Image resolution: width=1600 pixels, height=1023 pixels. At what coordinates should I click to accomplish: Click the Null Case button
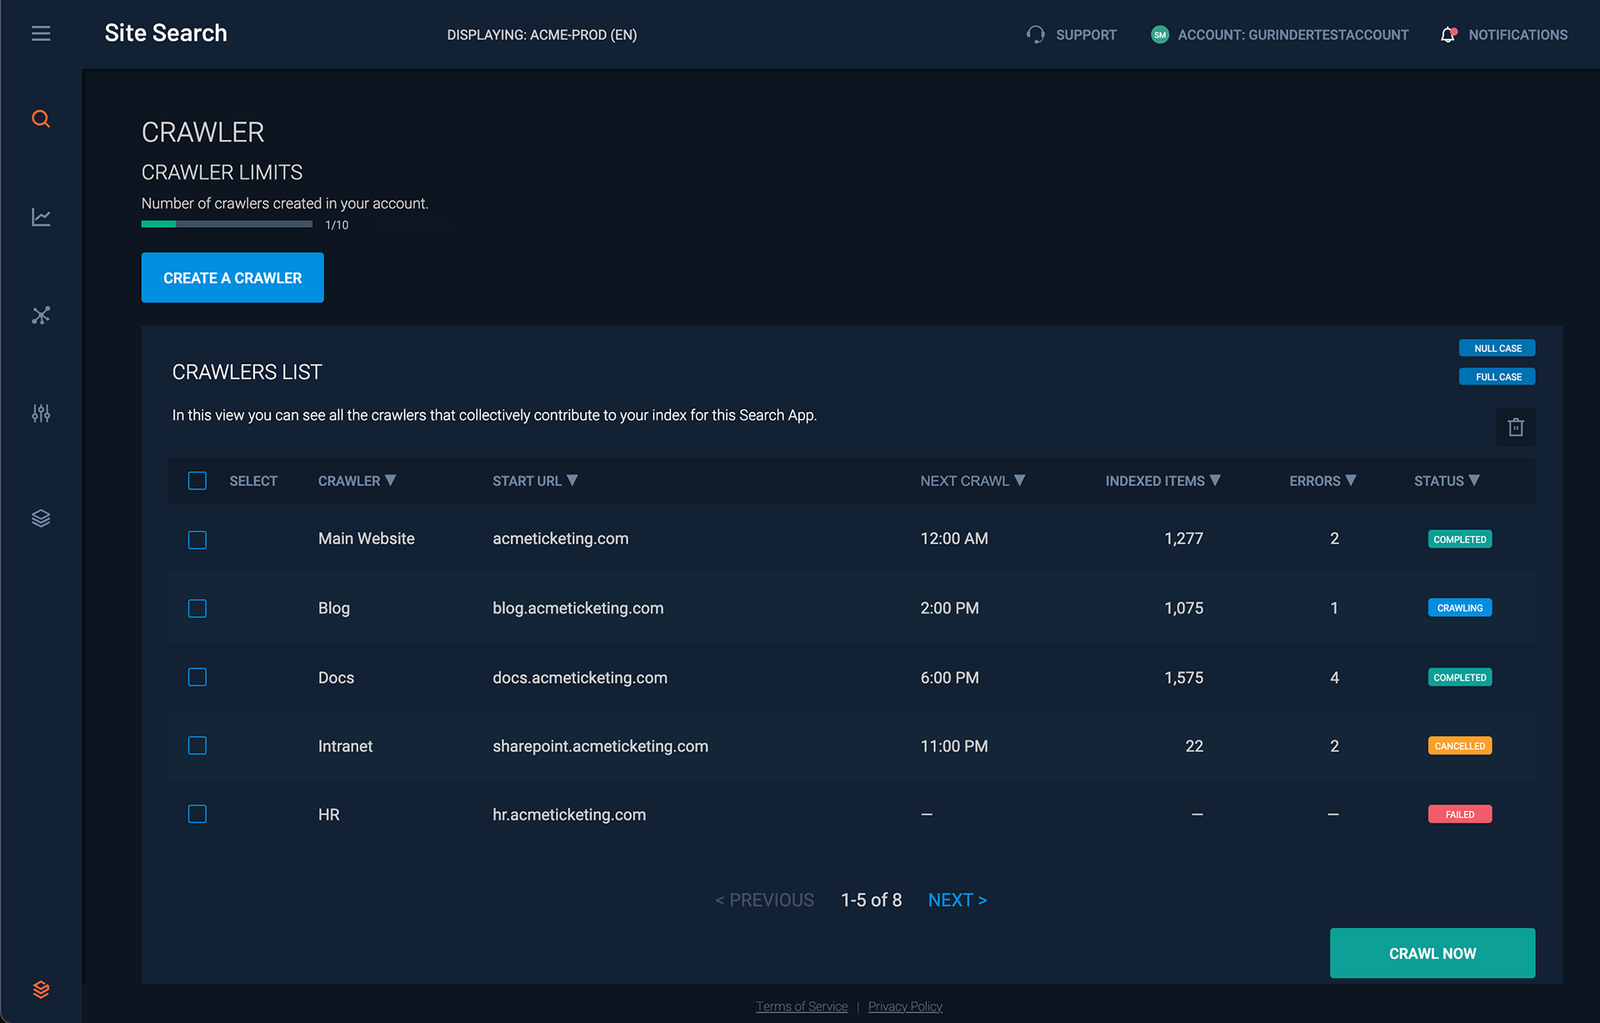click(x=1497, y=348)
